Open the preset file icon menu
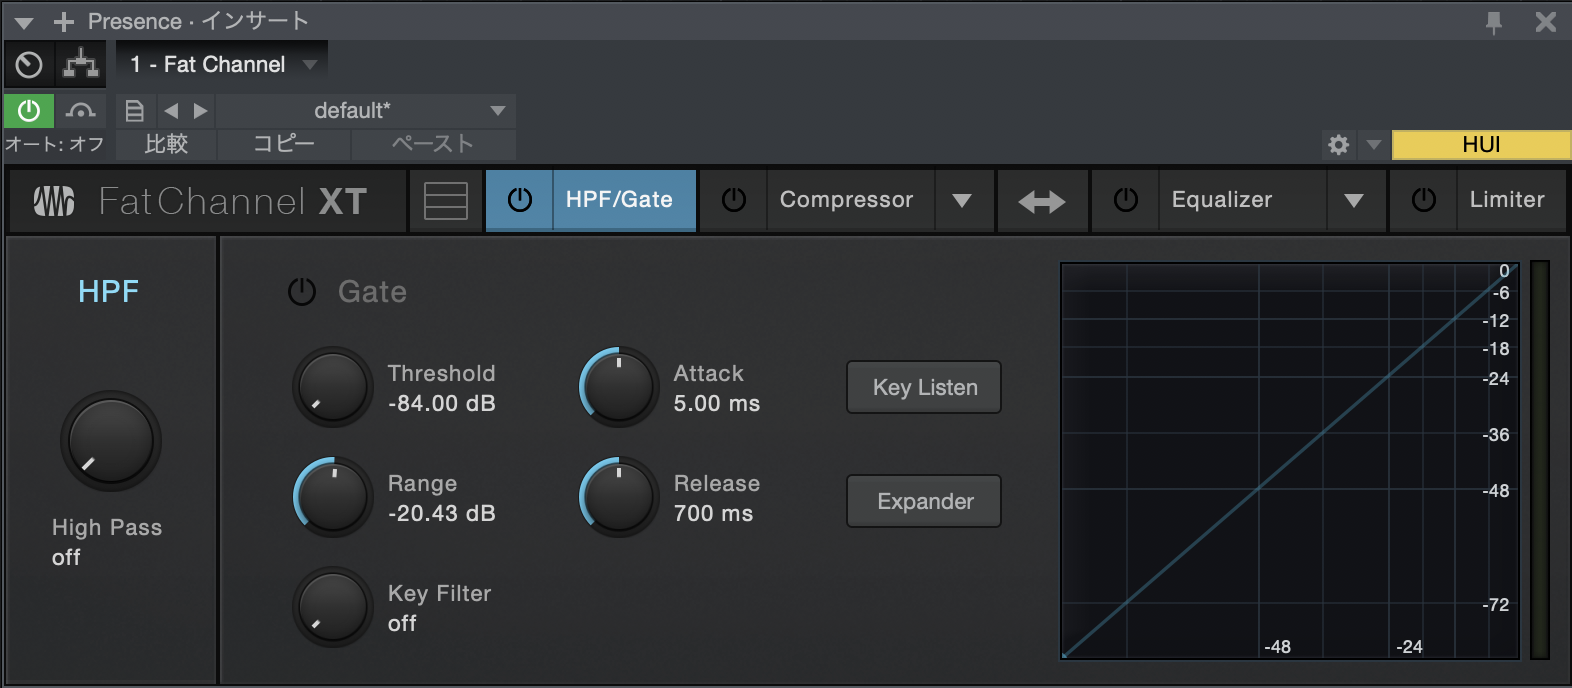Viewport: 1572px width, 688px height. click(x=135, y=111)
